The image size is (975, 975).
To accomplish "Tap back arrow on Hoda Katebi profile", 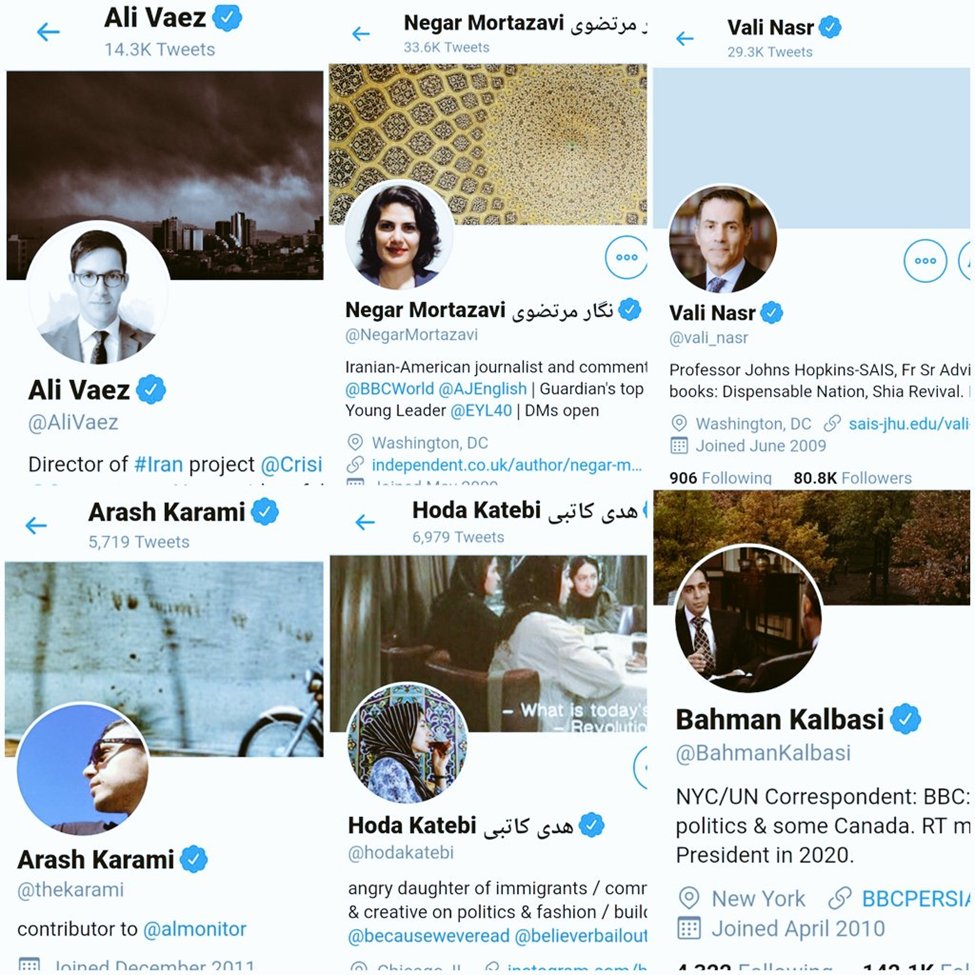I will tap(365, 522).
